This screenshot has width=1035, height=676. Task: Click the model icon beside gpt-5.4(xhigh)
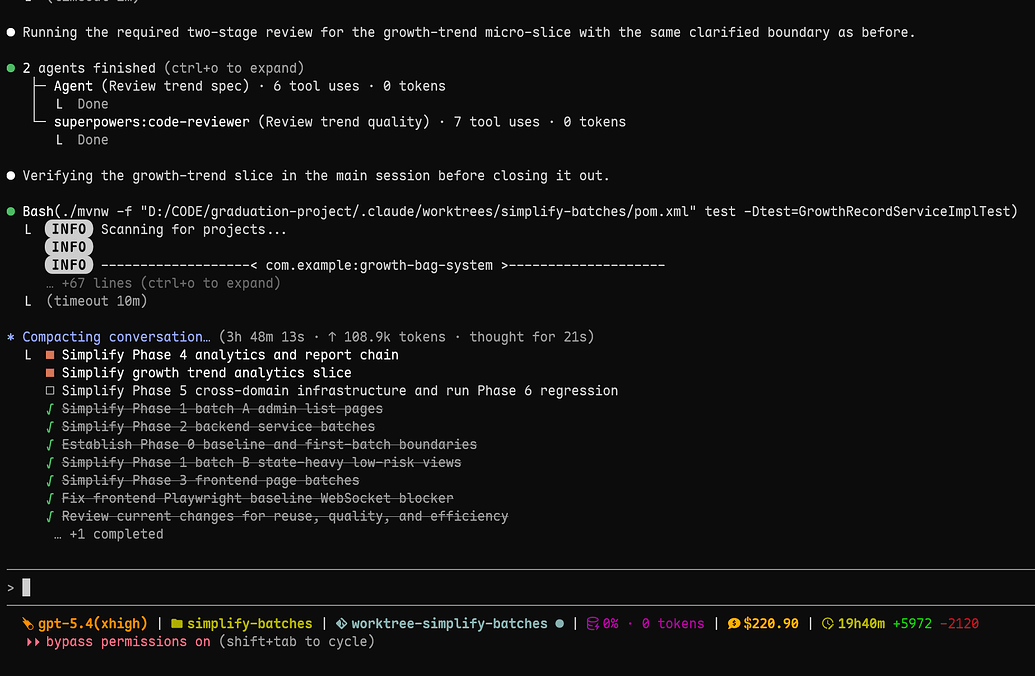pos(28,624)
